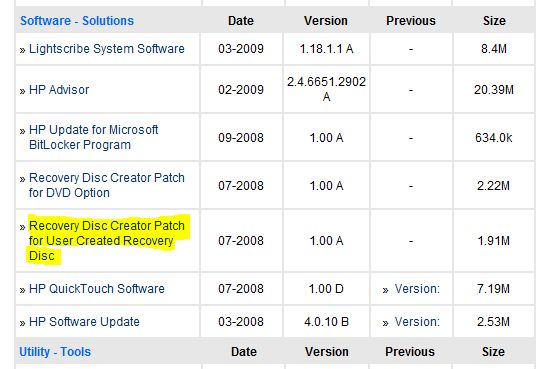Screen dimensions: 550x369
Task: Click the arrow bullet beside the BitLocker update
Action: 22,131
